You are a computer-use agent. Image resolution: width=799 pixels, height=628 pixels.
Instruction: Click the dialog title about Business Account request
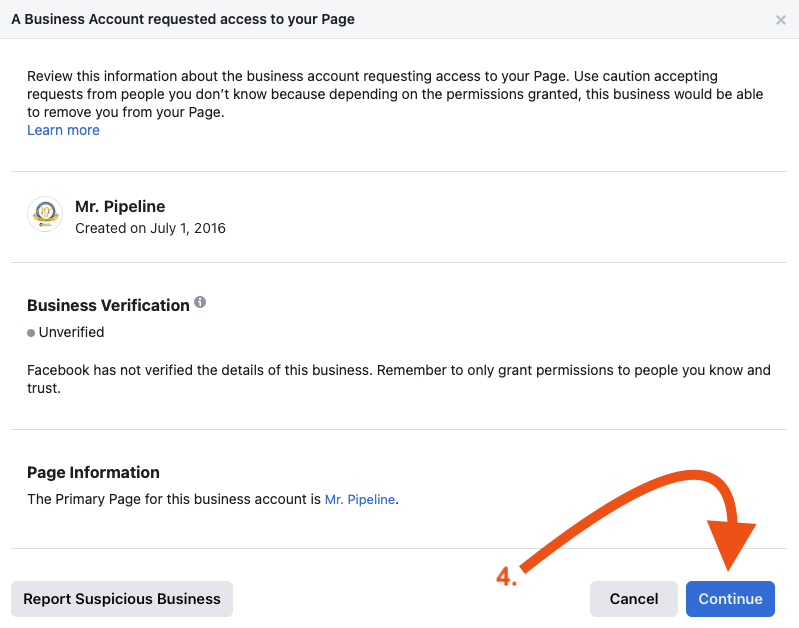(x=183, y=19)
